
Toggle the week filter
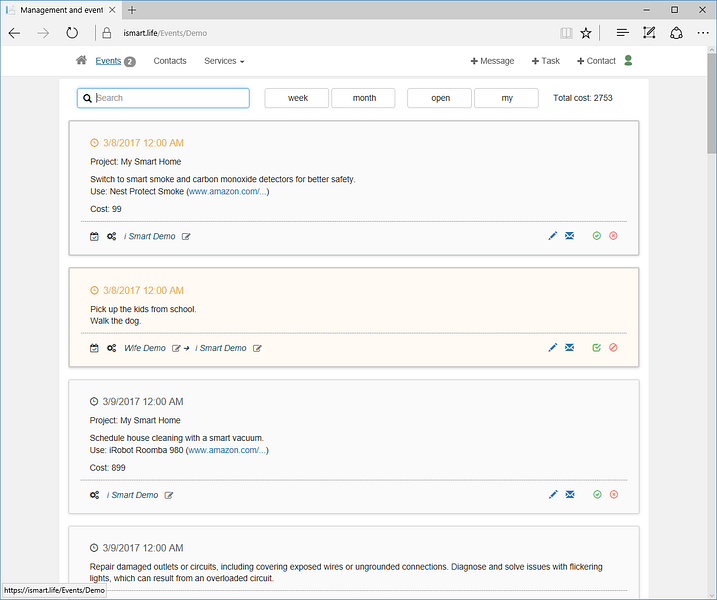[297, 98]
